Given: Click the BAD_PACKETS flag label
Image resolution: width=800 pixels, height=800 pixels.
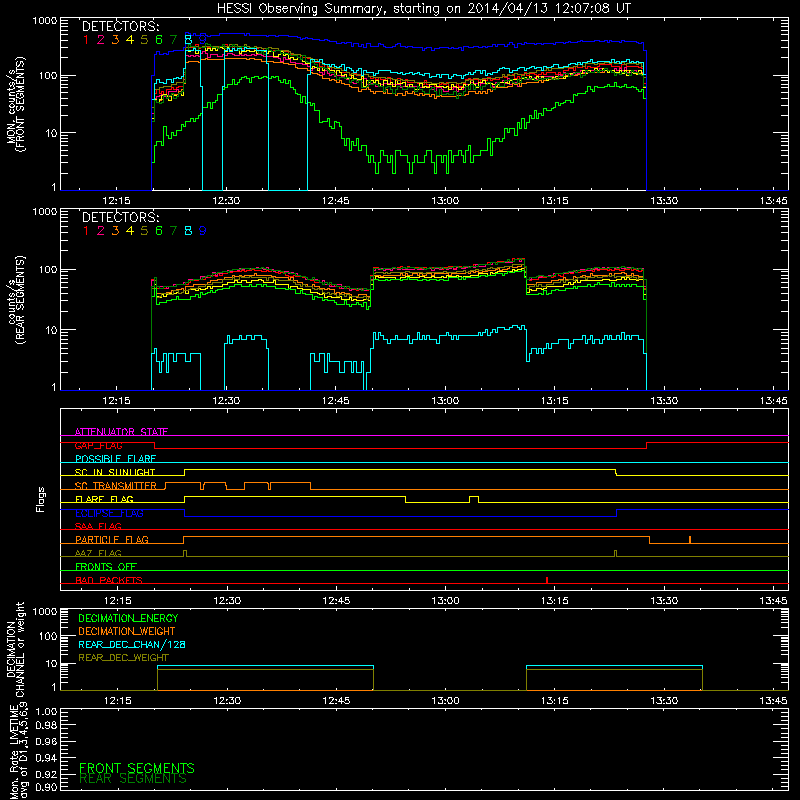Looking at the screenshot, I should click(109, 580).
